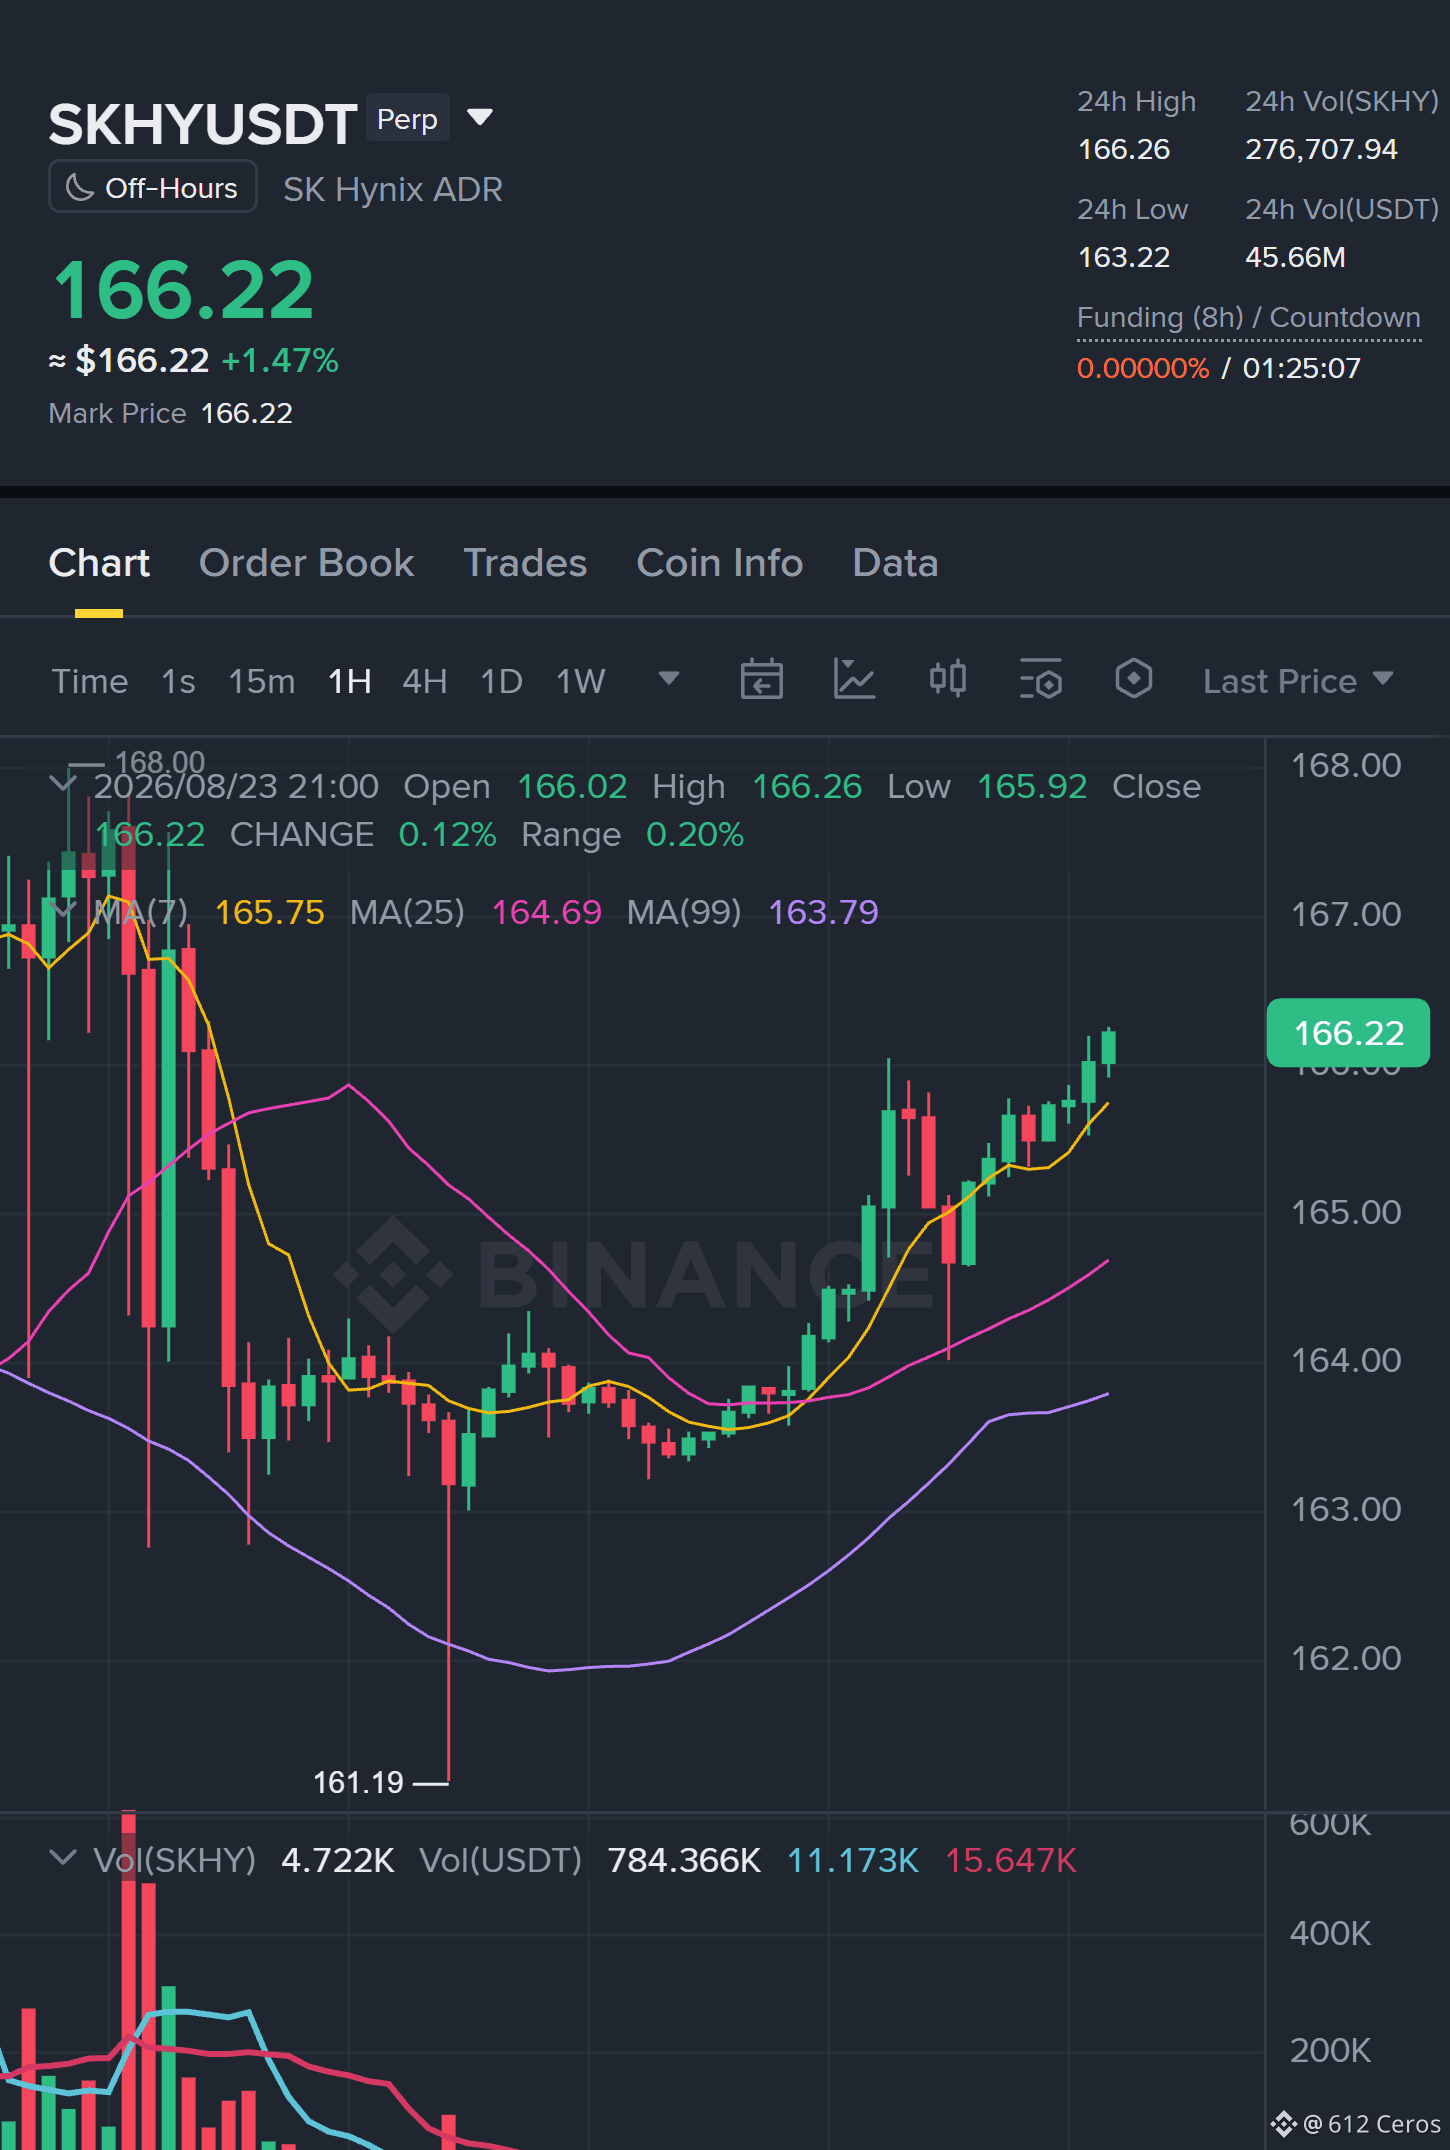Image resolution: width=1450 pixels, height=2150 pixels.
Task: Select the 1D interval
Action: (x=501, y=681)
